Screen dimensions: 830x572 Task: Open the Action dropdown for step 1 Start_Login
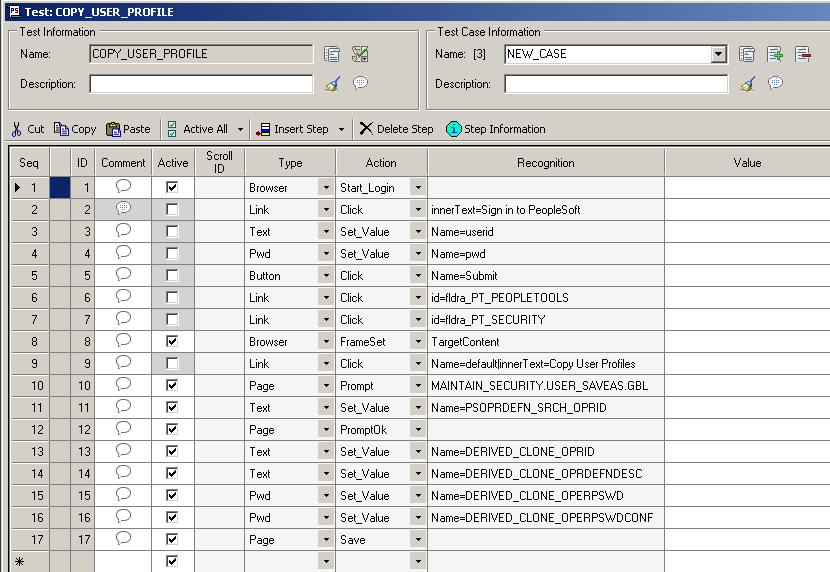tap(418, 188)
